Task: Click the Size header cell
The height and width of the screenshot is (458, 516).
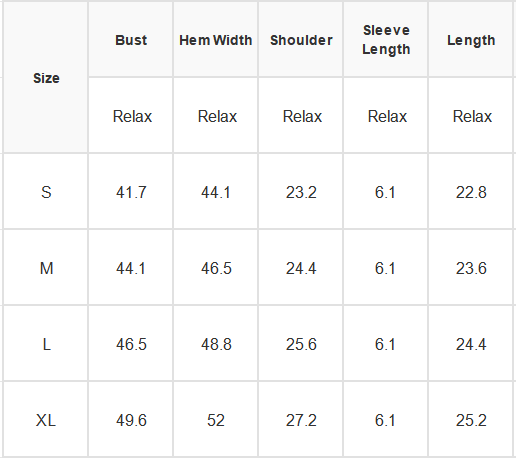Action: [x=46, y=78]
